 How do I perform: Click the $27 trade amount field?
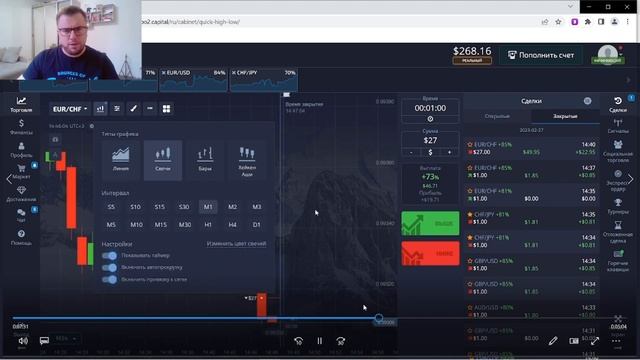[x=430, y=140]
